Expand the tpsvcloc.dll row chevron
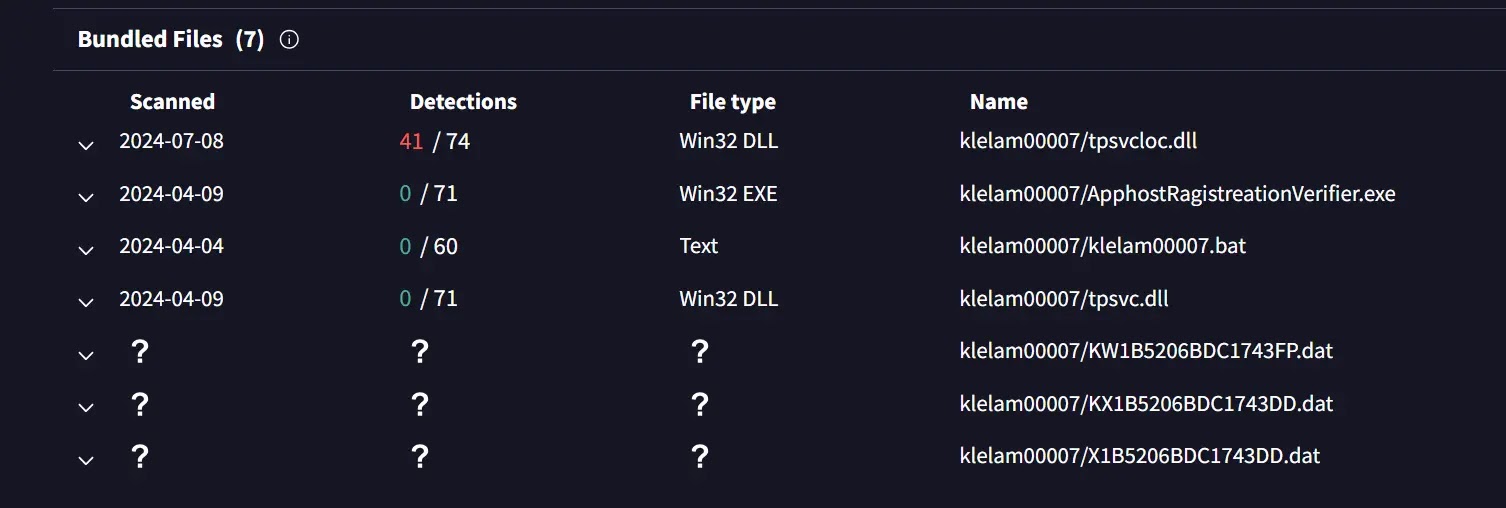Viewport: 1506px width, 508px height. click(86, 145)
